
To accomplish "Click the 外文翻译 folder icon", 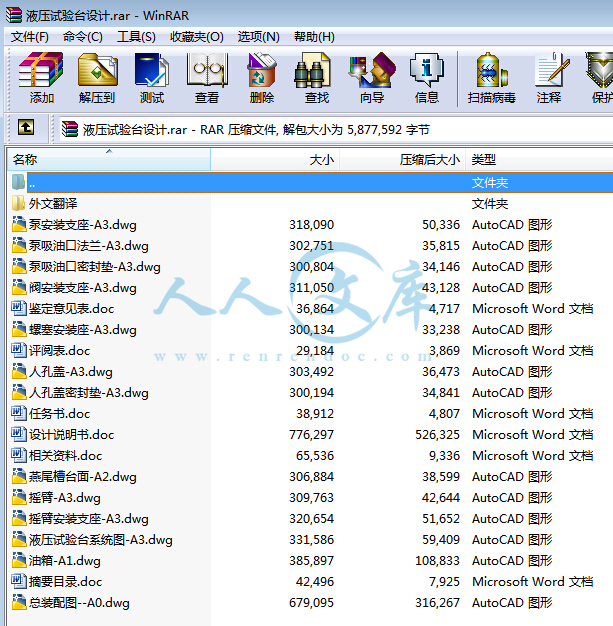I will click(18, 203).
